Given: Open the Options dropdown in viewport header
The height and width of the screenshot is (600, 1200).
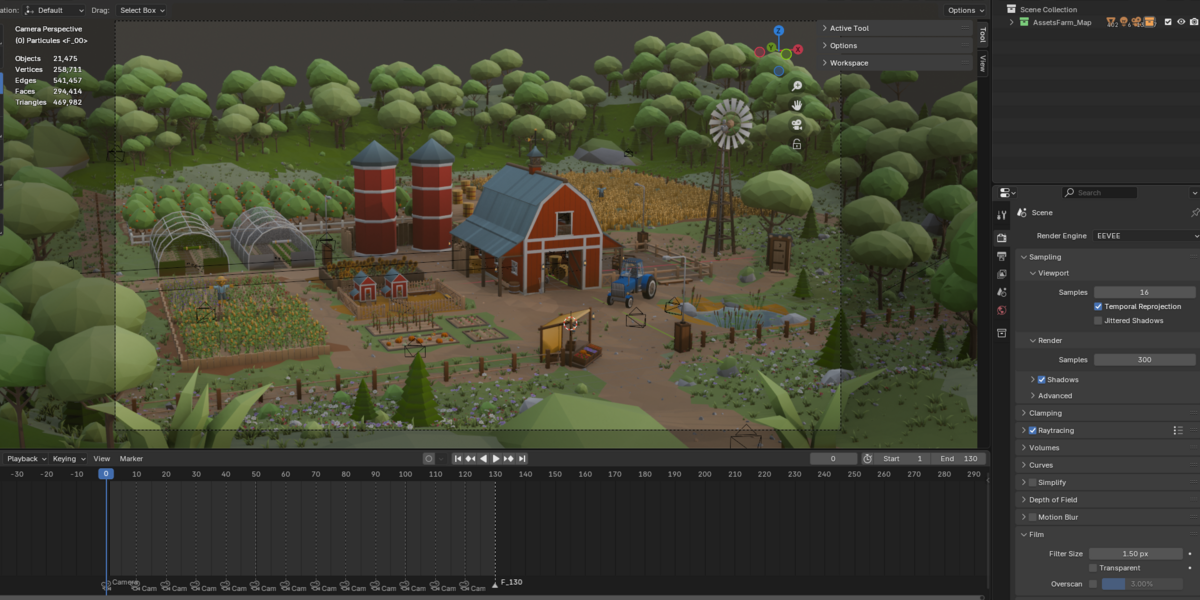Looking at the screenshot, I should coord(965,10).
